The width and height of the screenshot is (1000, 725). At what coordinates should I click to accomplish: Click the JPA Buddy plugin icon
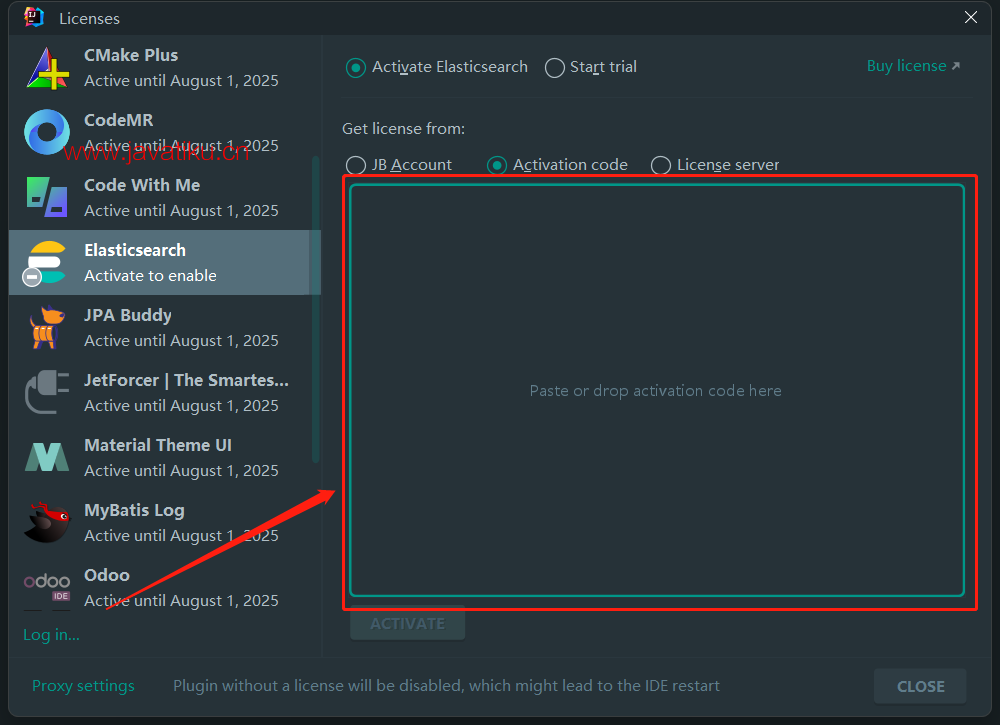47,328
